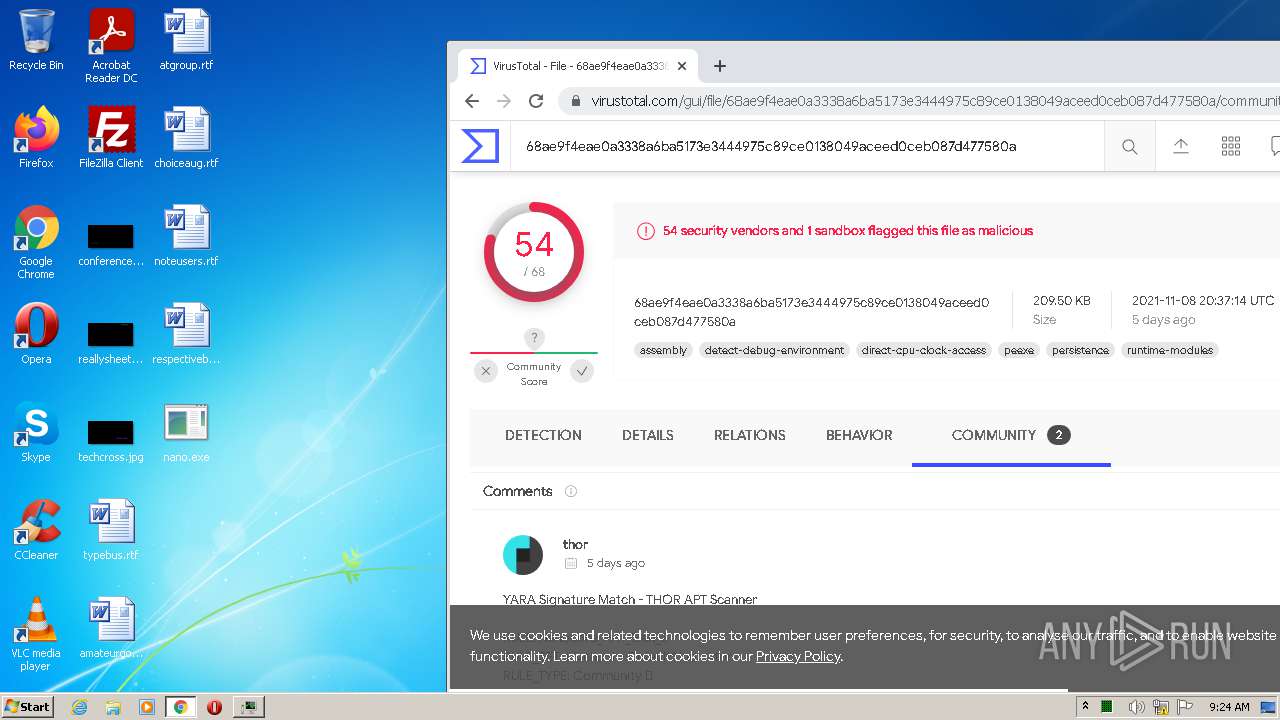Open atgroup.rtf document icon

(186, 40)
